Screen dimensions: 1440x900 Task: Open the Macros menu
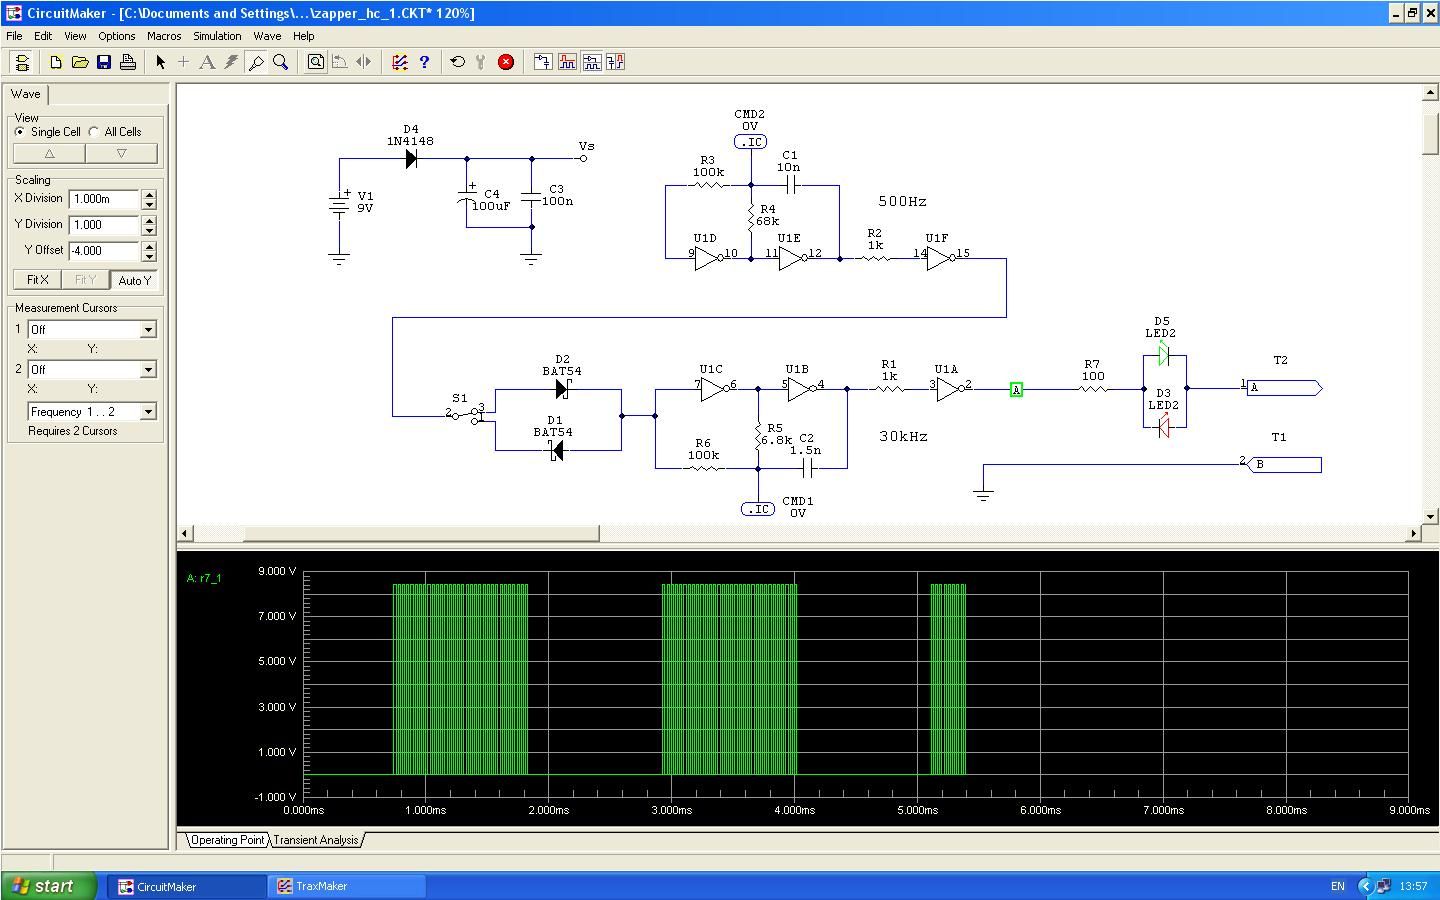click(x=164, y=36)
